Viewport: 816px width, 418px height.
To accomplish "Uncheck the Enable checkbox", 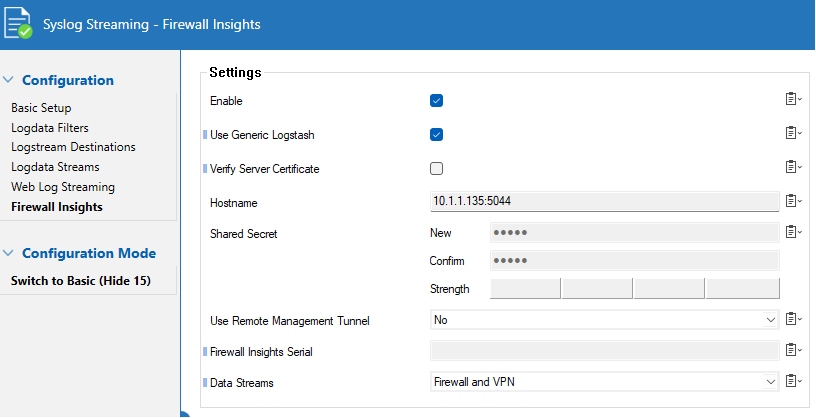I will pyautogui.click(x=436, y=101).
